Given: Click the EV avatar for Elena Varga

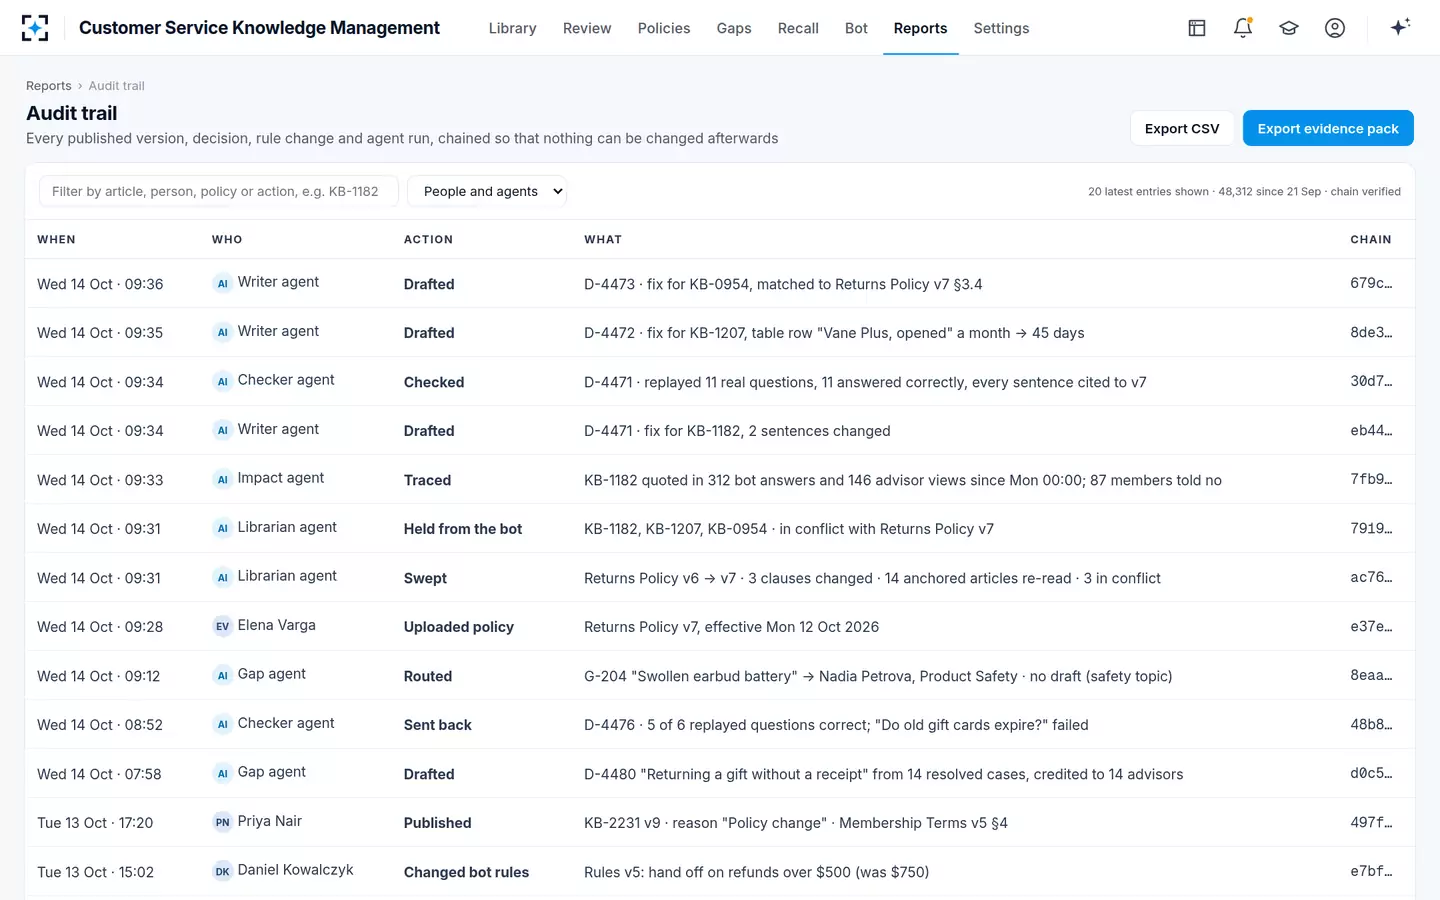Looking at the screenshot, I should point(222,626).
